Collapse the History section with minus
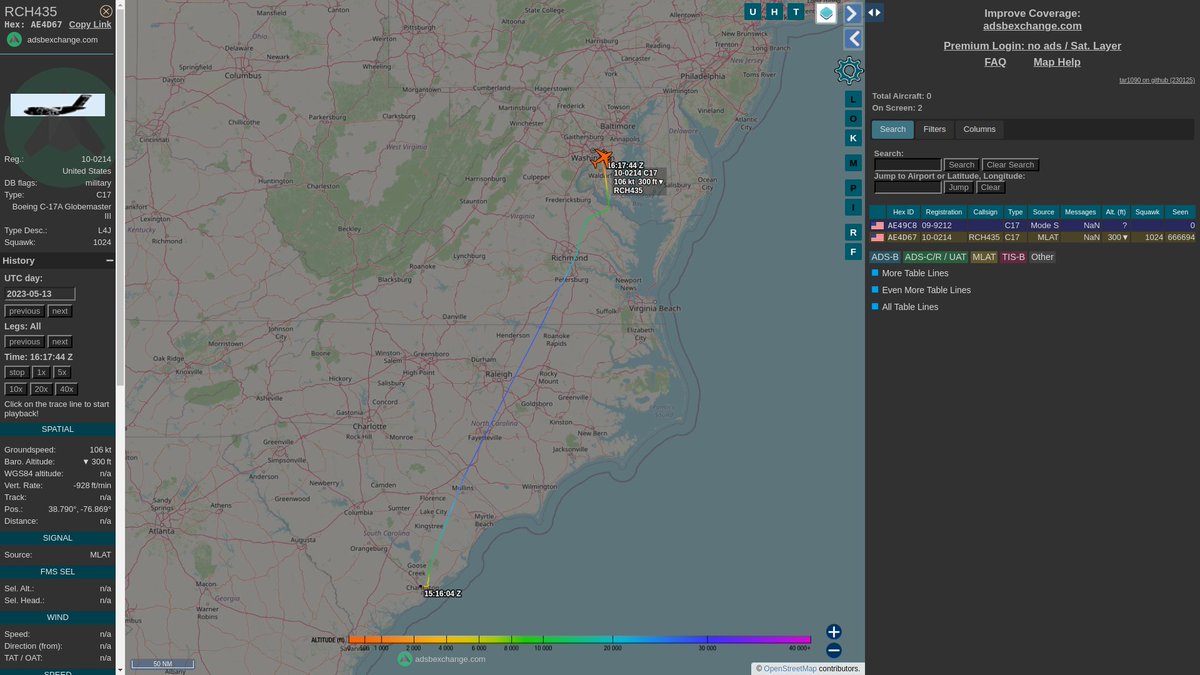Viewport: 1200px width, 675px height. (110, 260)
